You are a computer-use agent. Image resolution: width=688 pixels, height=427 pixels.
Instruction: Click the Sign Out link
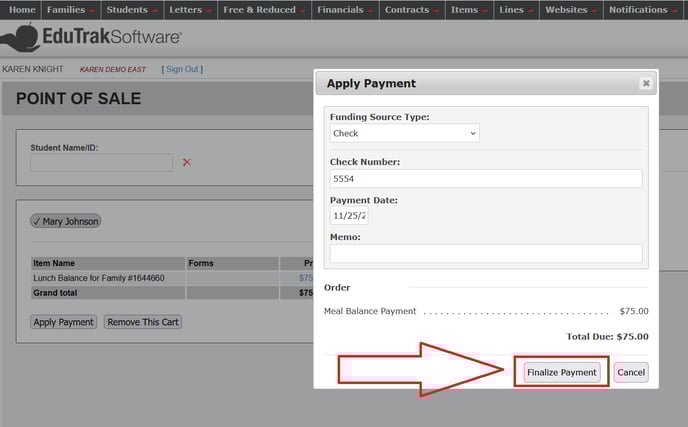(182, 69)
